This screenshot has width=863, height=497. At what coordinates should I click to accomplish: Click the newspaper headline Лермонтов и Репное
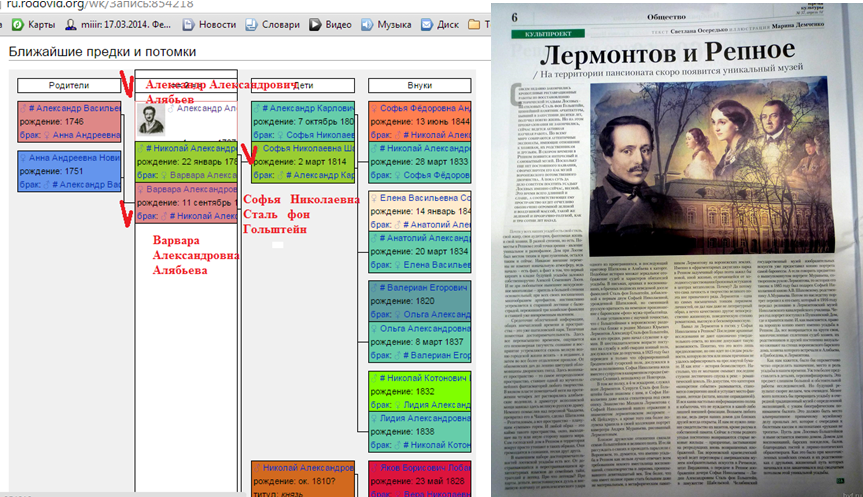667,53
